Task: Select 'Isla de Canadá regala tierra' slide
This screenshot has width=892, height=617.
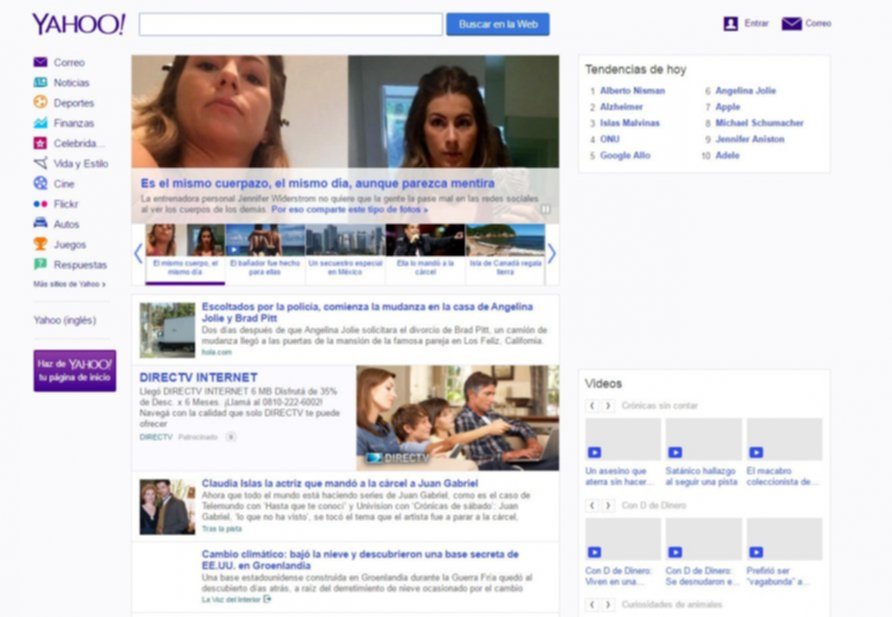Action: [505, 254]
